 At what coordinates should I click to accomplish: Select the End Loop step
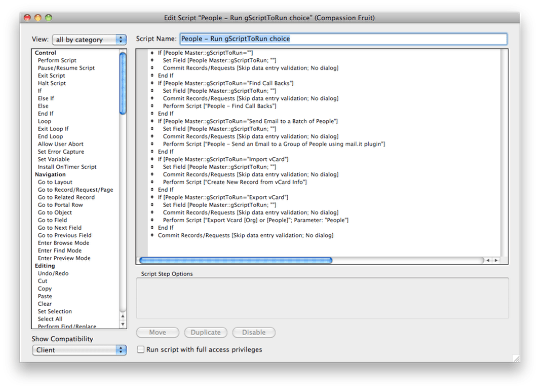pos(50,136)
